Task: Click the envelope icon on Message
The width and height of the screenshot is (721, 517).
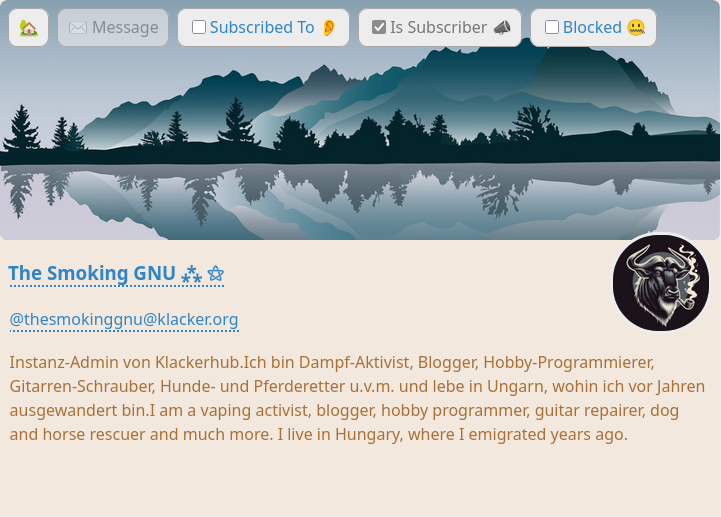Action: coord(77,28)
